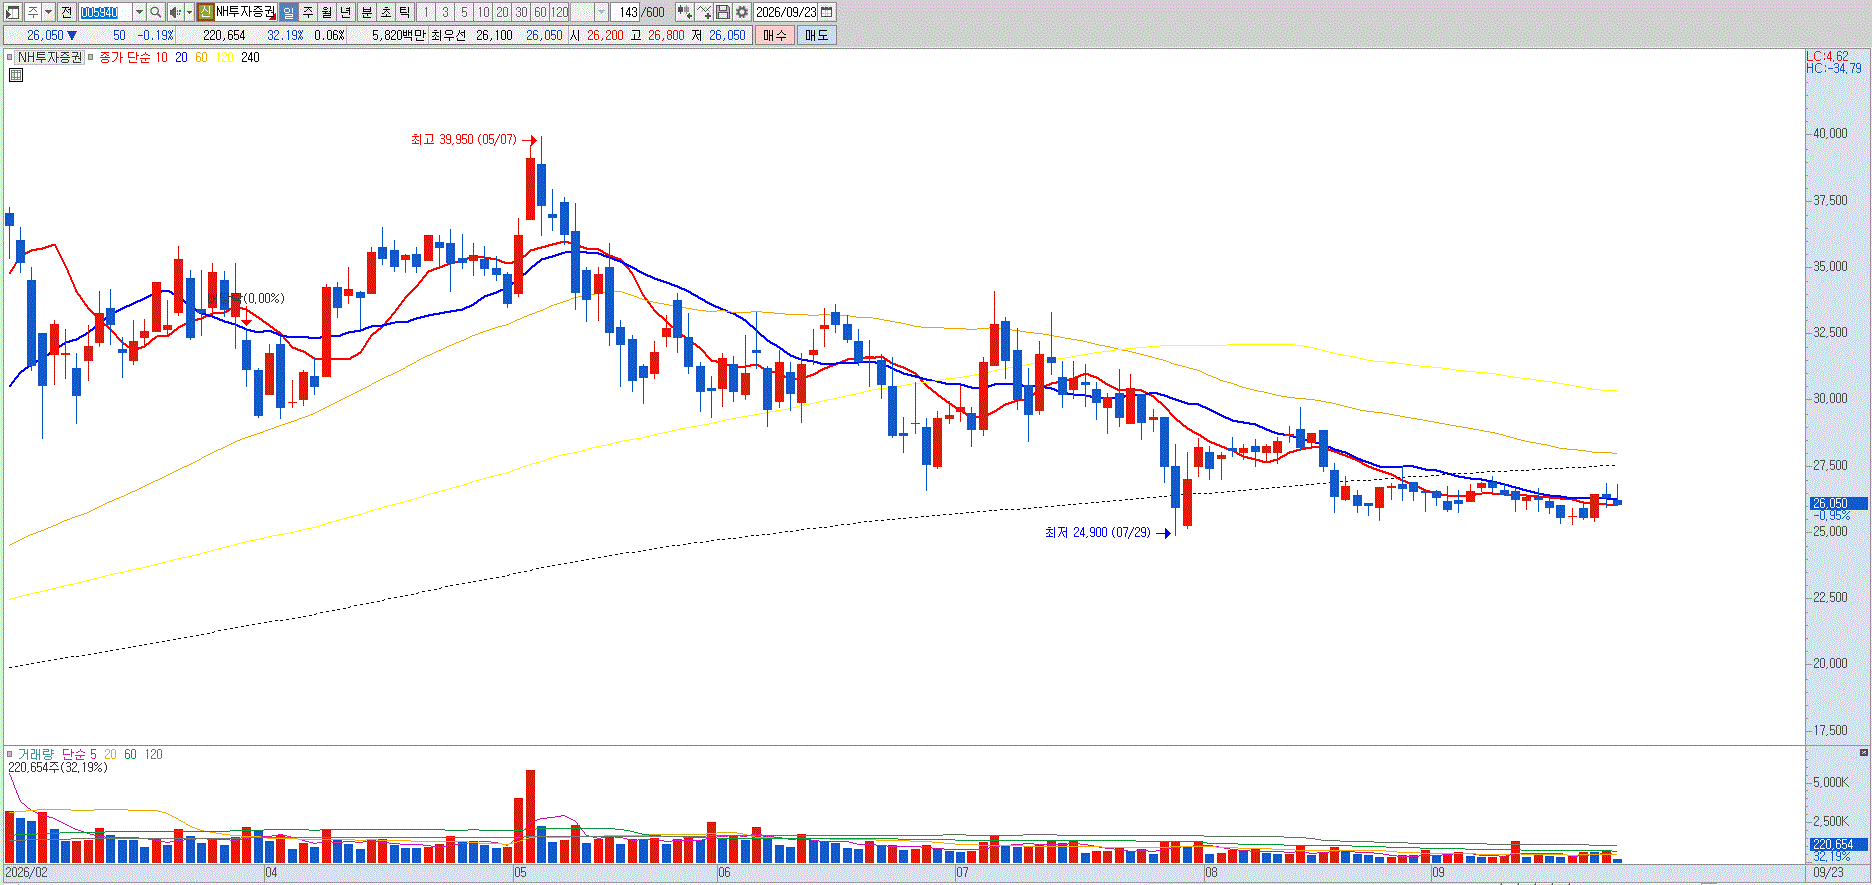Switch to 초 second period

pos(385,12)
